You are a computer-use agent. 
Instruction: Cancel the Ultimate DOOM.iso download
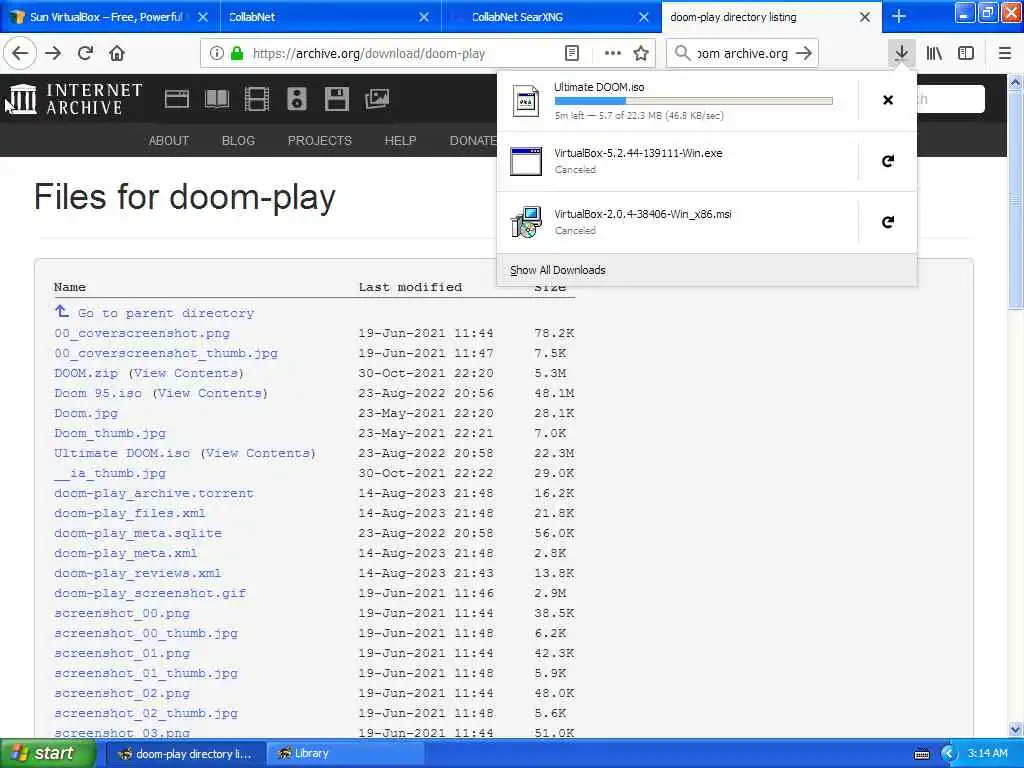coord(888,100)
